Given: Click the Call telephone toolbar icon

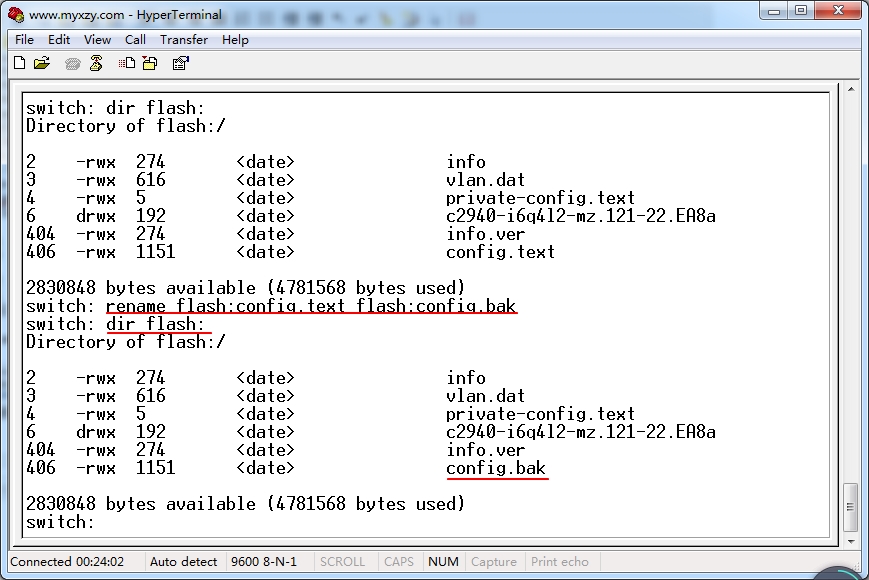Looking at the screenshot, I should (x=73, y=63).
